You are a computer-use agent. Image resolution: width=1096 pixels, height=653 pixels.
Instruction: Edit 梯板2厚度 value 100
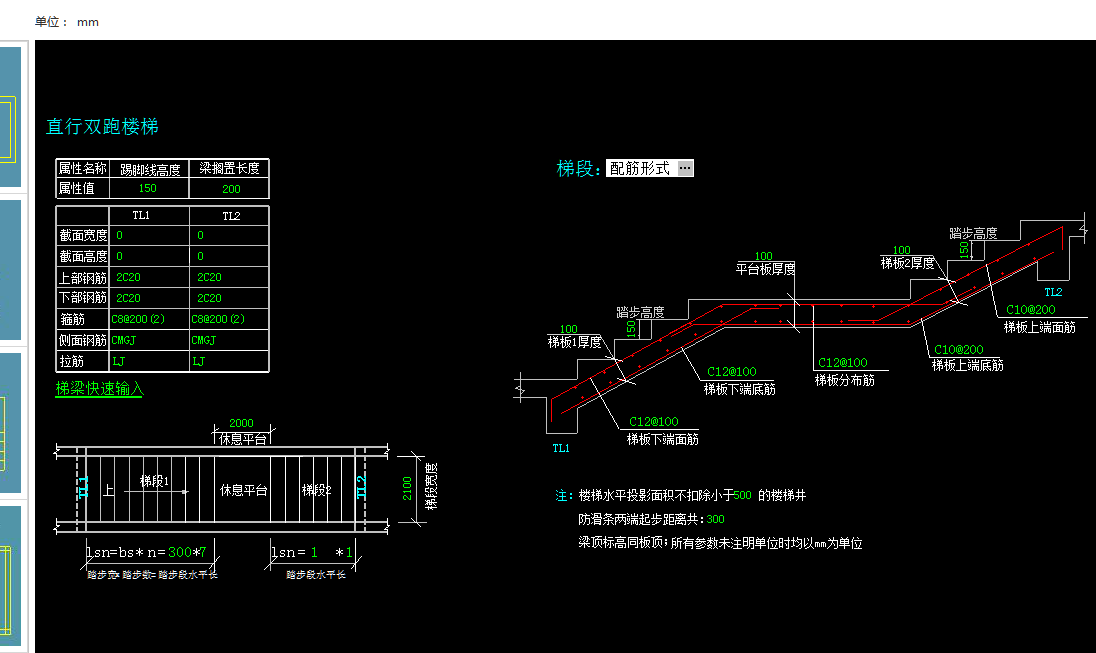click(x=902, y=250)
